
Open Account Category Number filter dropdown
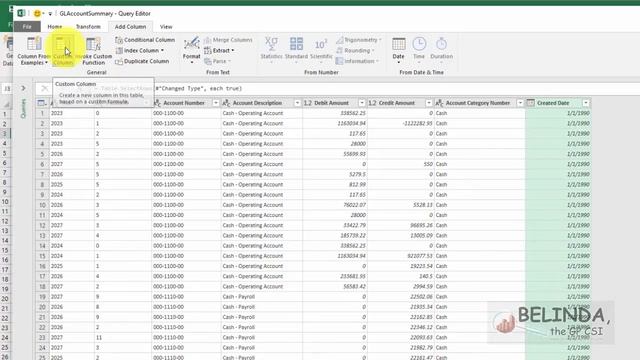520,103
